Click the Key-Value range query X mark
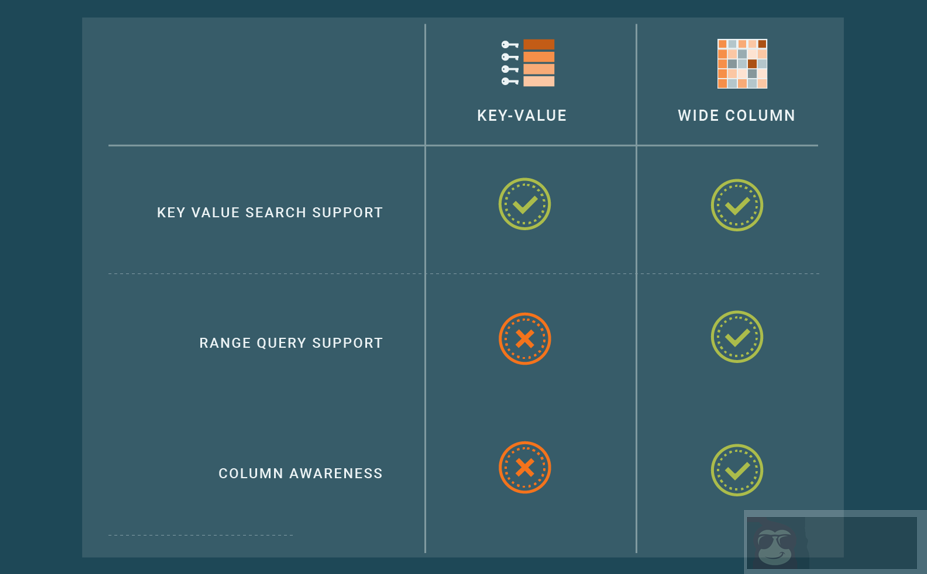 coord(525,339)
